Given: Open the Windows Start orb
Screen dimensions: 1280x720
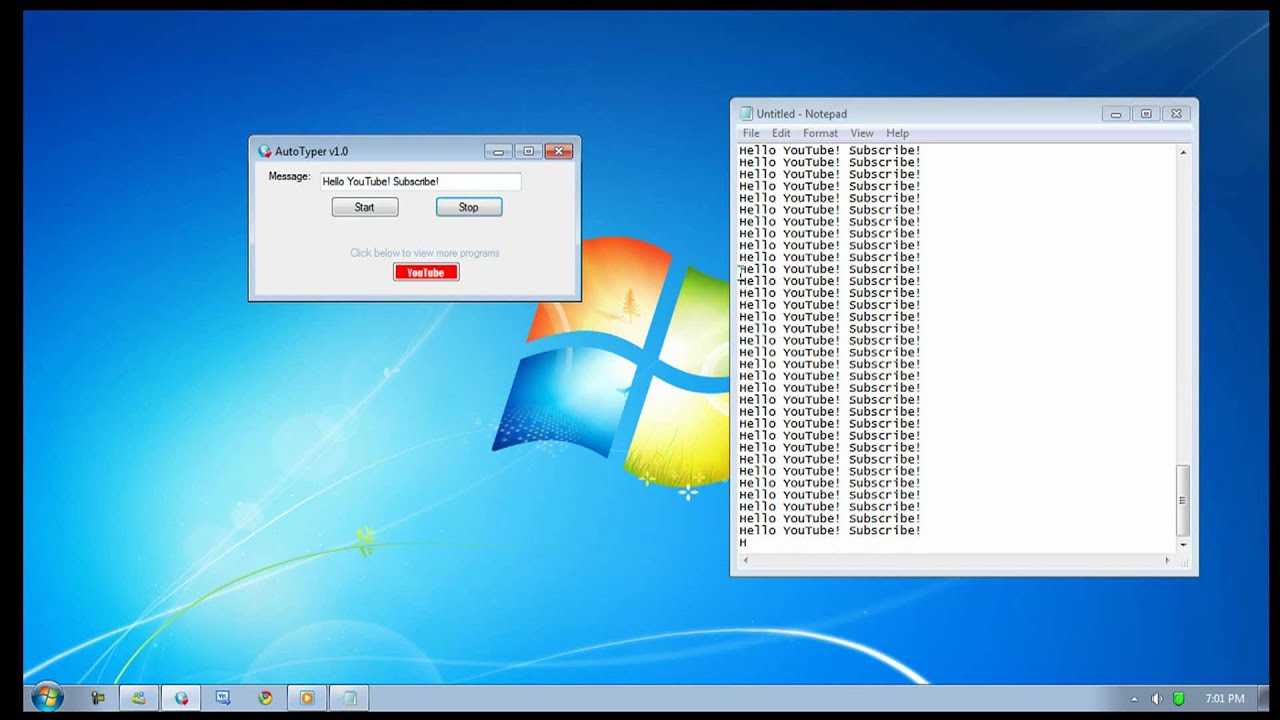Looking at the screenshot, I should (x=46, y=697).
